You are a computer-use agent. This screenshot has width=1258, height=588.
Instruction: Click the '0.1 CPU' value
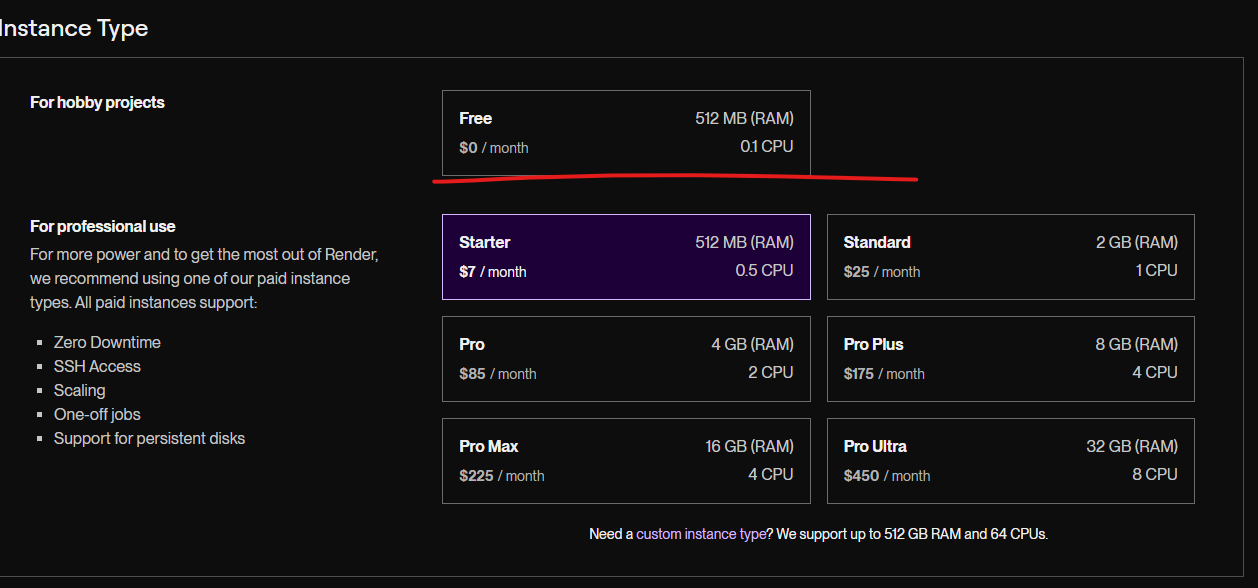pyautogui.click(x=767, y=146)
